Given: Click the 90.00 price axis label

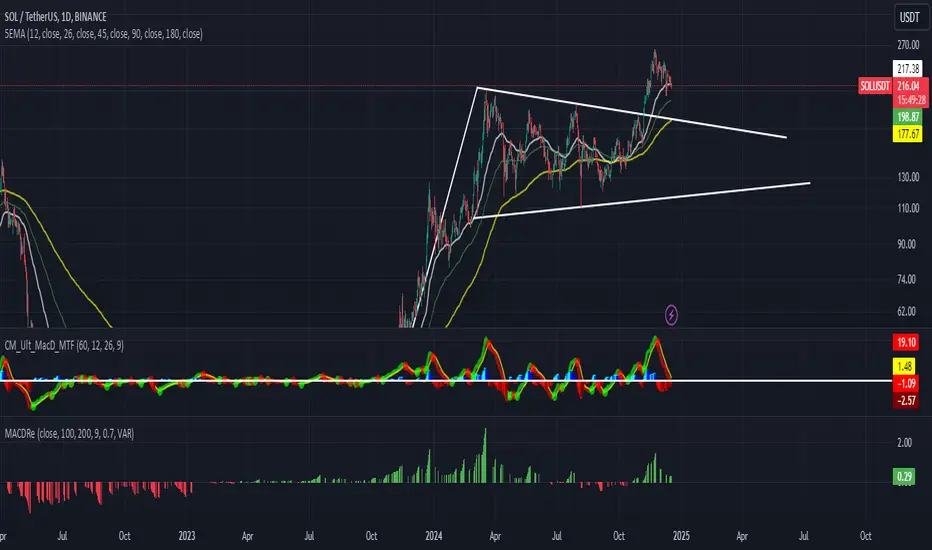Looking at the screenshot, I should (906, 244).
